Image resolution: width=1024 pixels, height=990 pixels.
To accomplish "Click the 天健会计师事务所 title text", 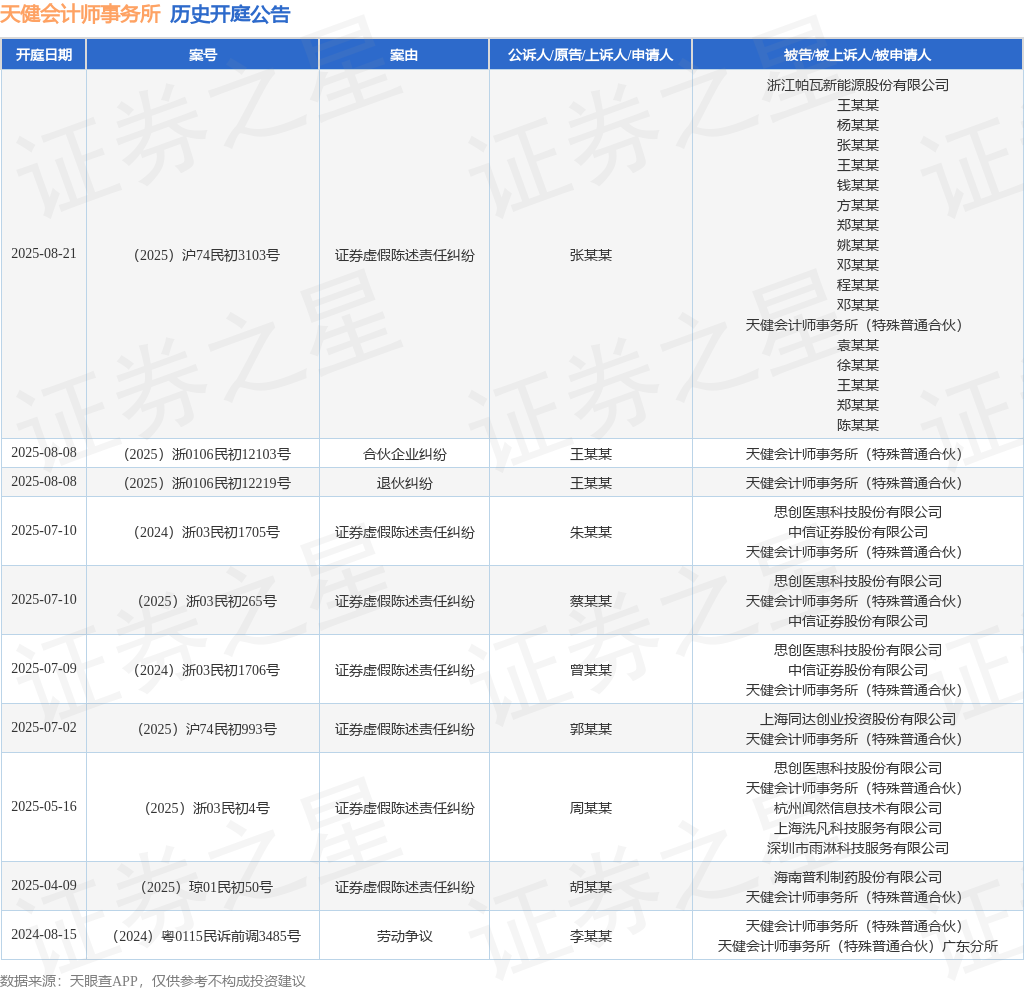I will (x=80, y=14).
